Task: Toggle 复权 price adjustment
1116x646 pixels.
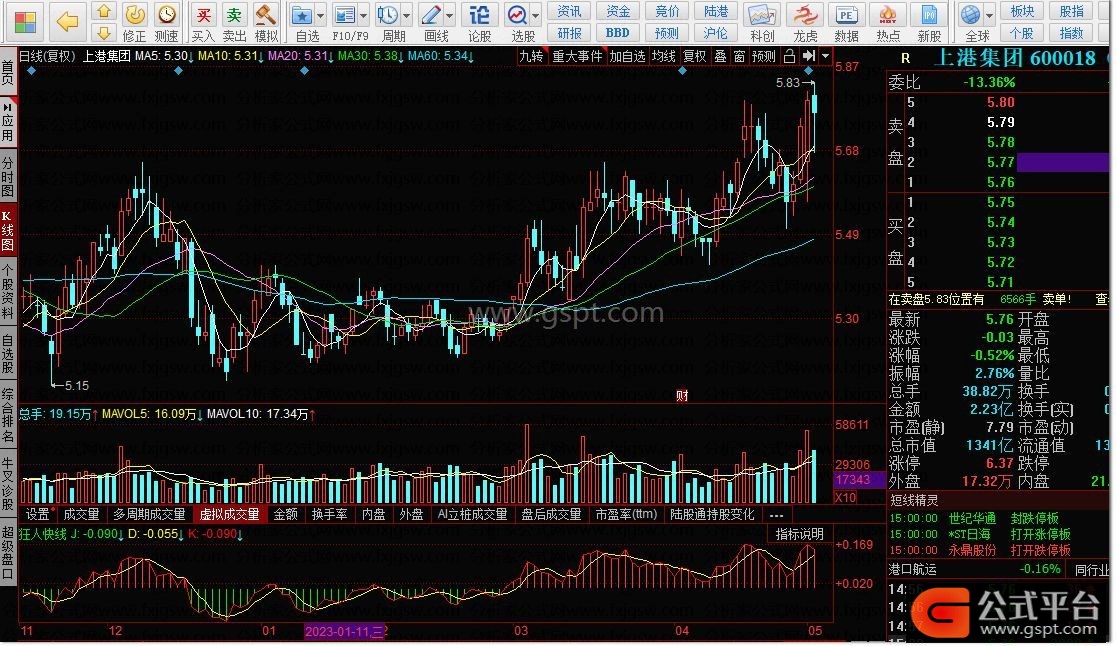Action: (x=695, y=56)
